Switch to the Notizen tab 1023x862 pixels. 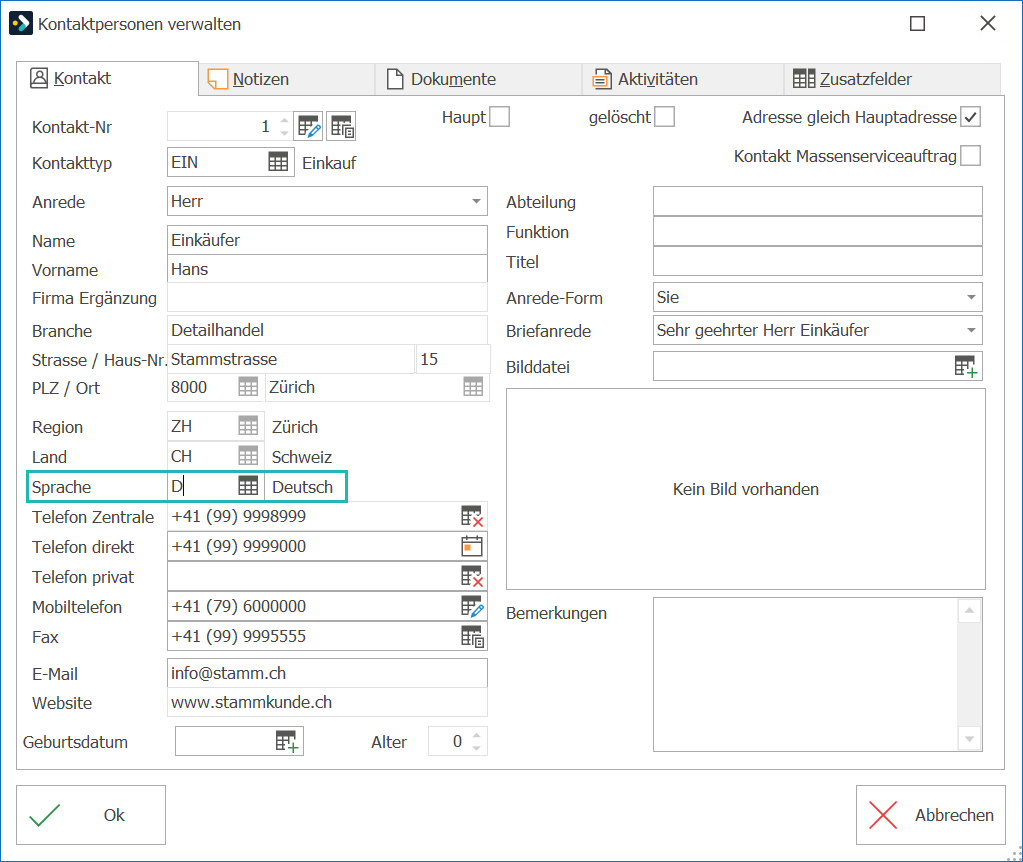[286, 79]
